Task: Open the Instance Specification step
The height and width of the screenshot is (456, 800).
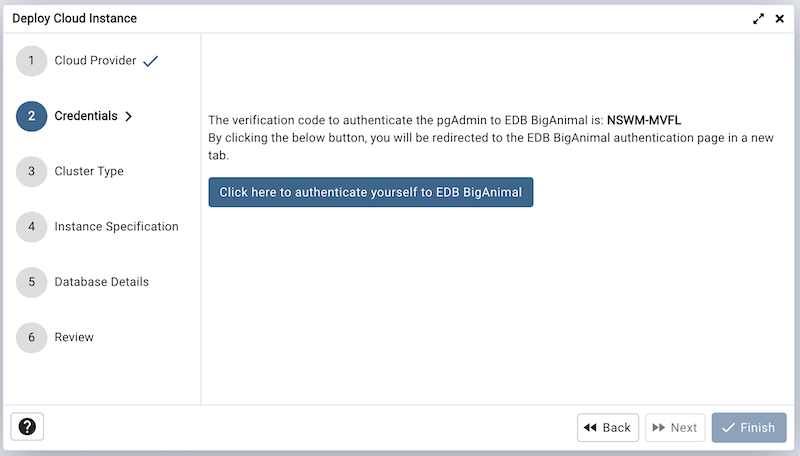Action: [116, 227]
